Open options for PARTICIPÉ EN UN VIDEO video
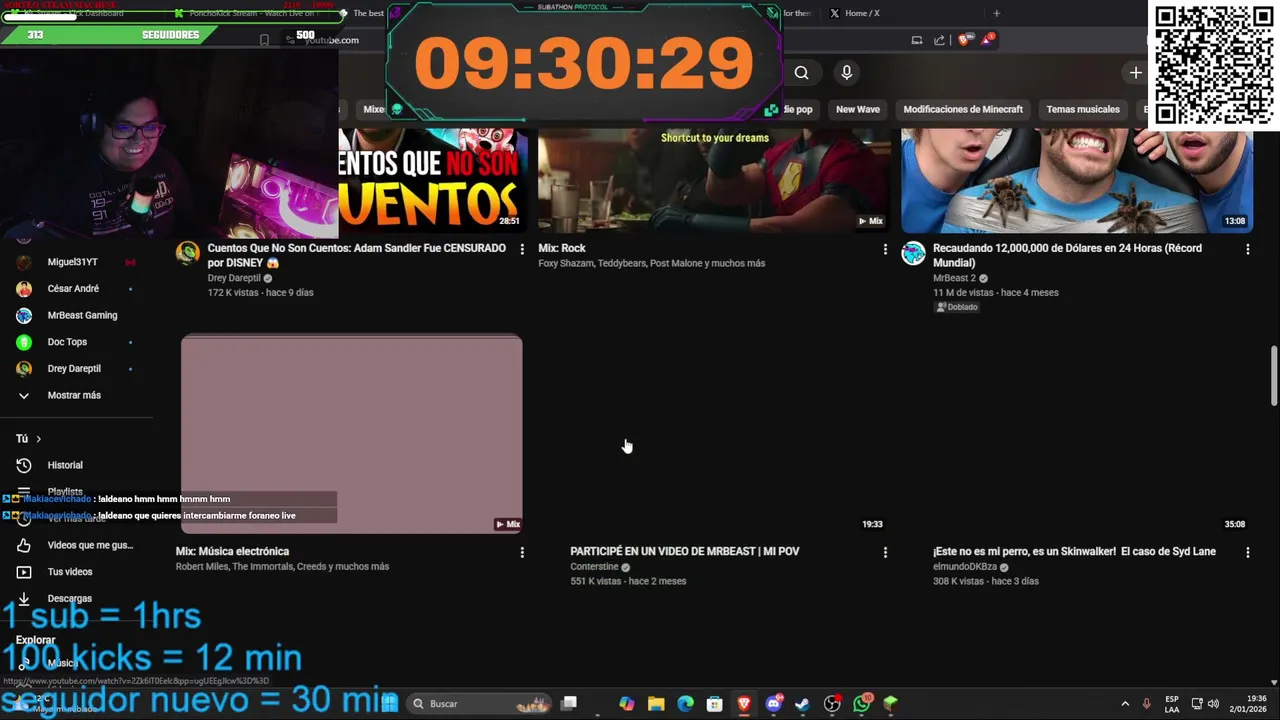The width and height of the screenshot is (1280, 720). [884, 552]
